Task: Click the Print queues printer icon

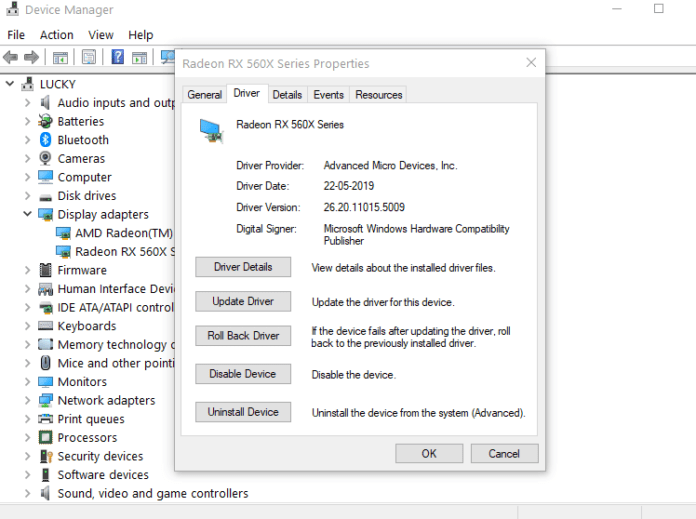Action: pos(45,419)
